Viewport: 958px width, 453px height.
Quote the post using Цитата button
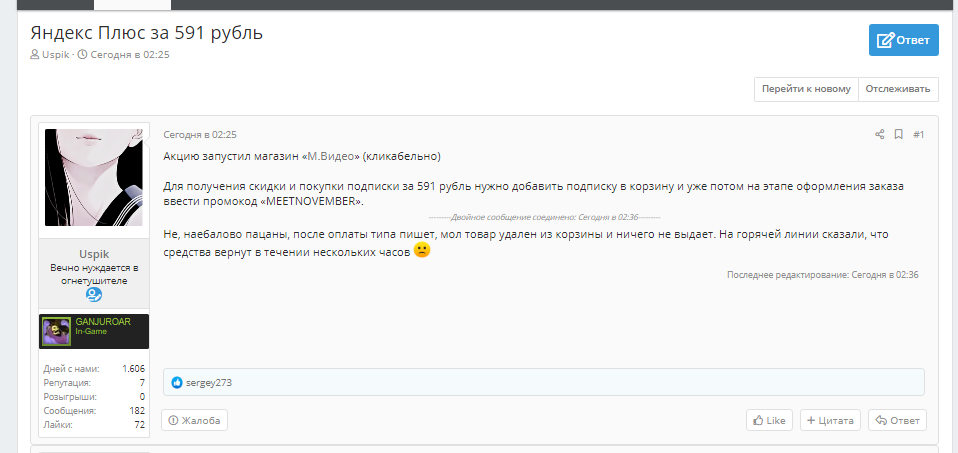tap(830, 420)
